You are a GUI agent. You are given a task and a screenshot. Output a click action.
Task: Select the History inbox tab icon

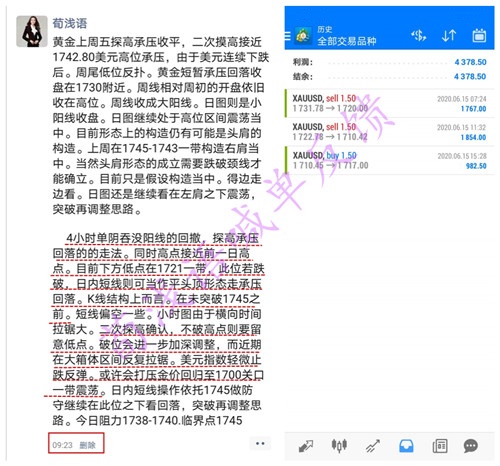pyautogui.click(x=406, y=446)
